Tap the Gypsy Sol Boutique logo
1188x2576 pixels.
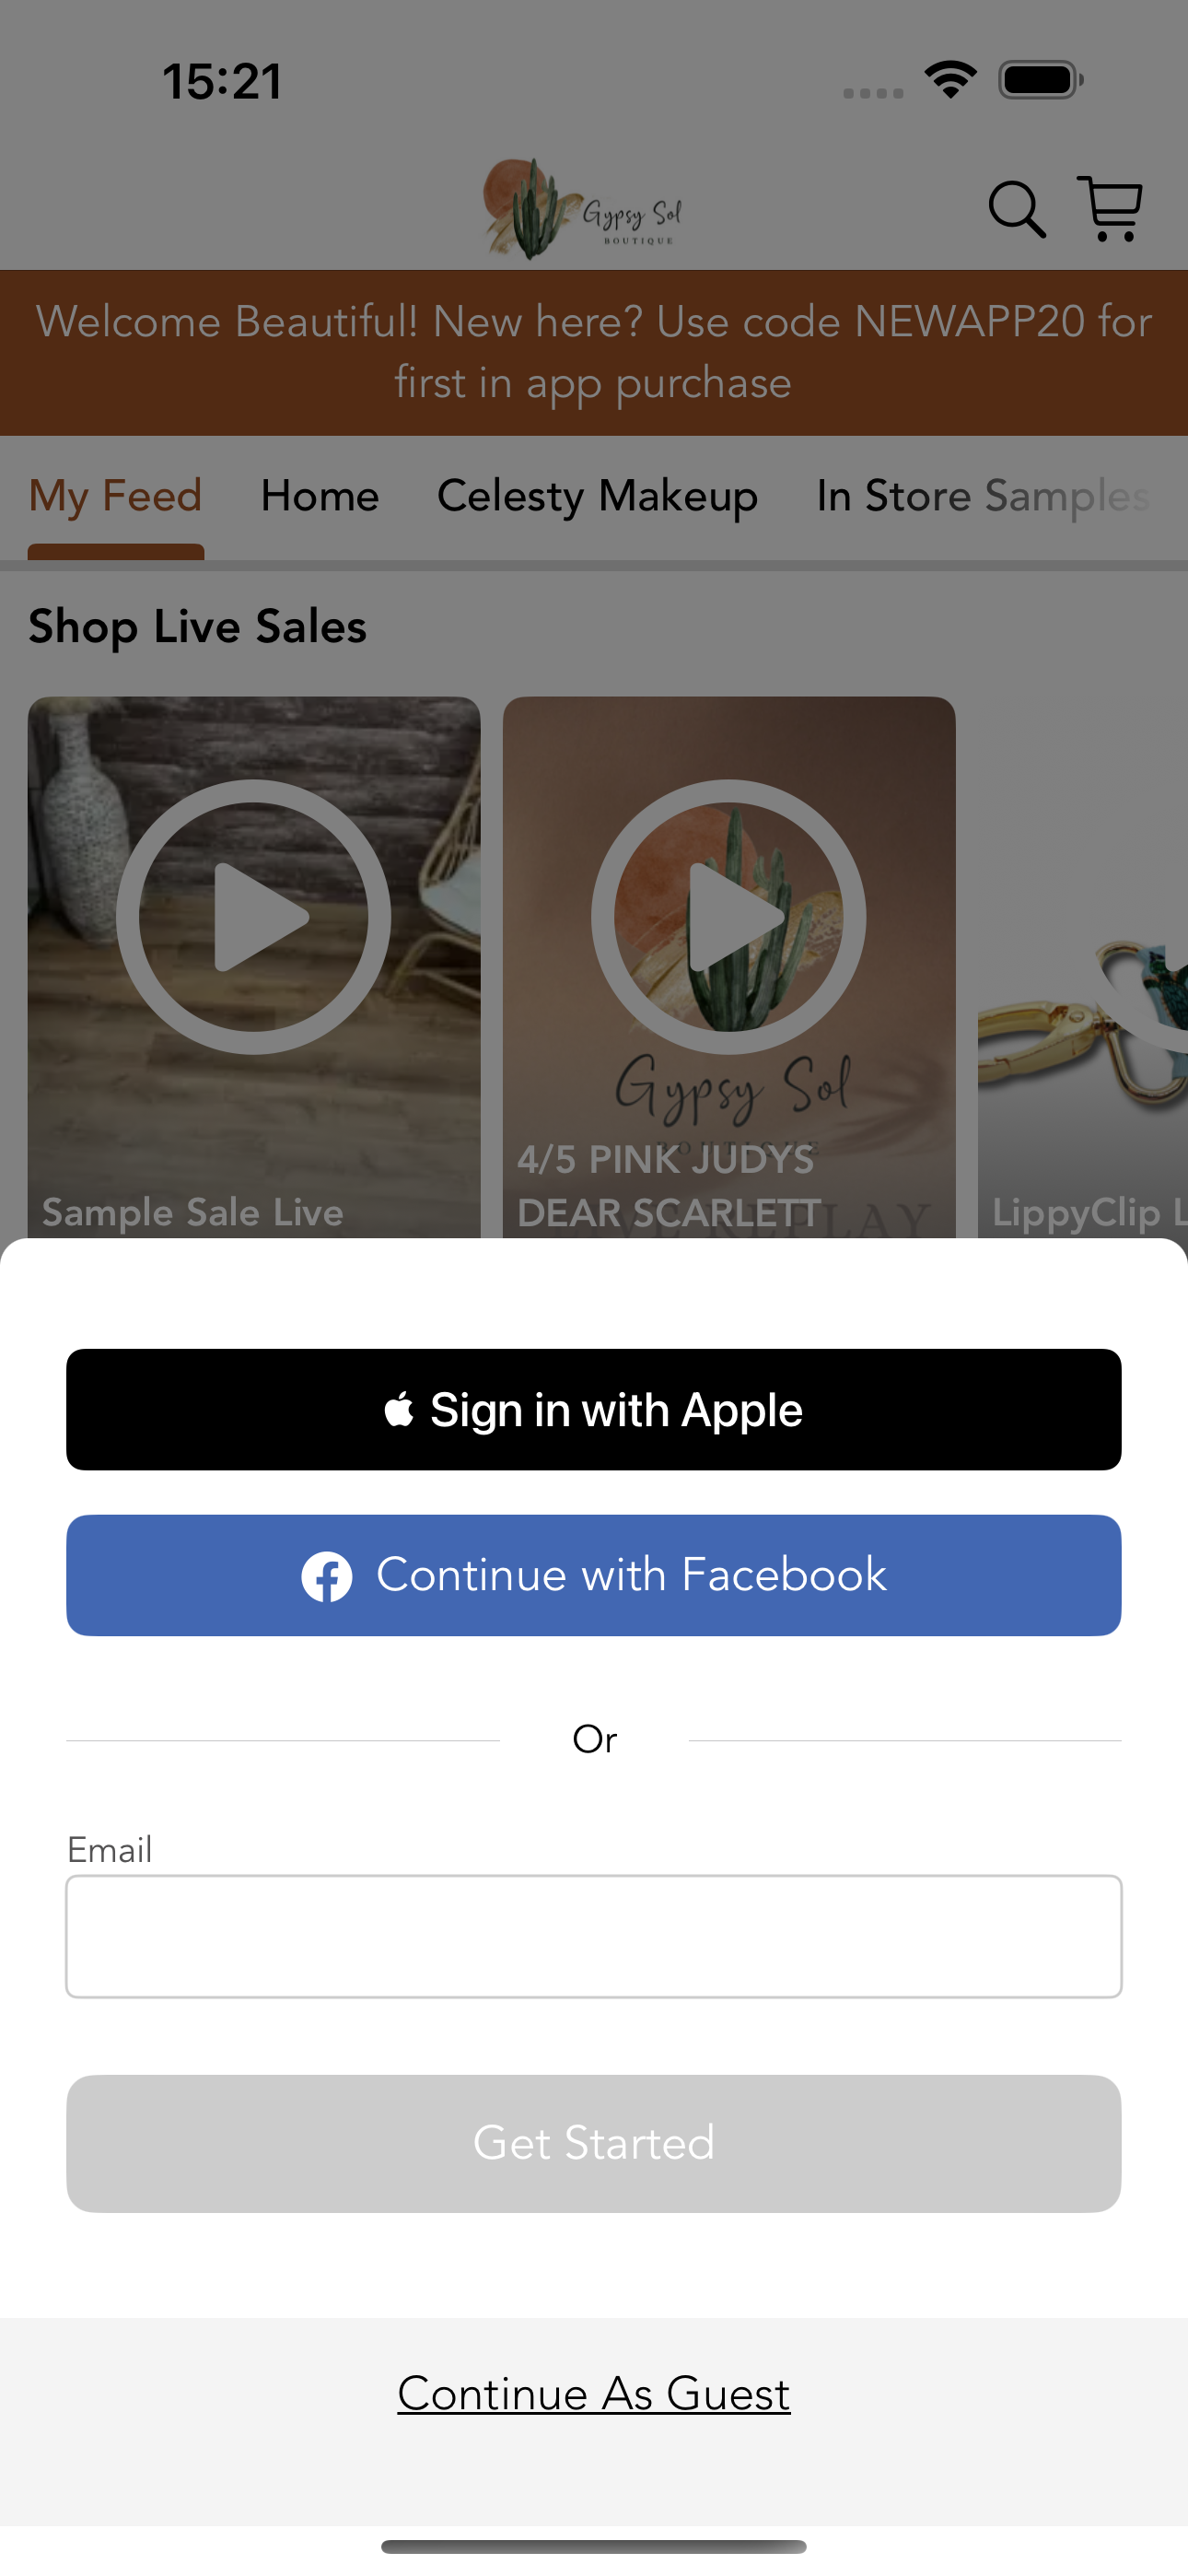584,209
